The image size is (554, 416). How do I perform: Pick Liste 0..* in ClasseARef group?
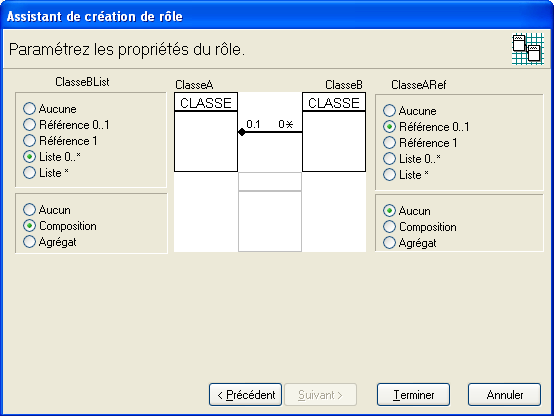(x=412, y=159)
